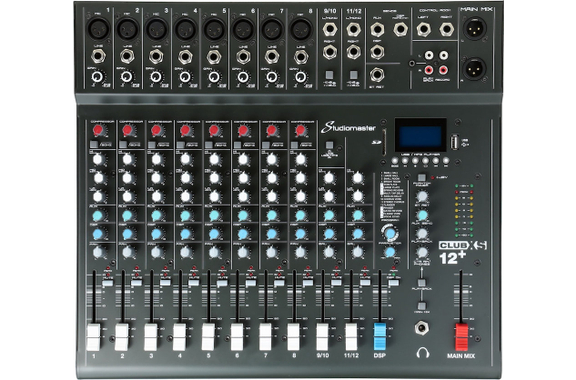Click the PLAYBACK level knob
Screen dimensions: 576x380
coord(422,233)
